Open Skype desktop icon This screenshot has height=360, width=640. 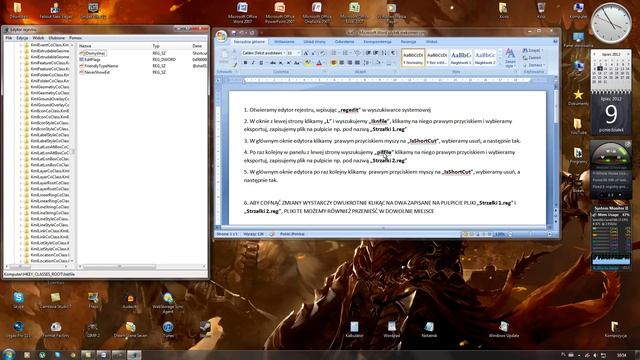click(x=18, y=300)
